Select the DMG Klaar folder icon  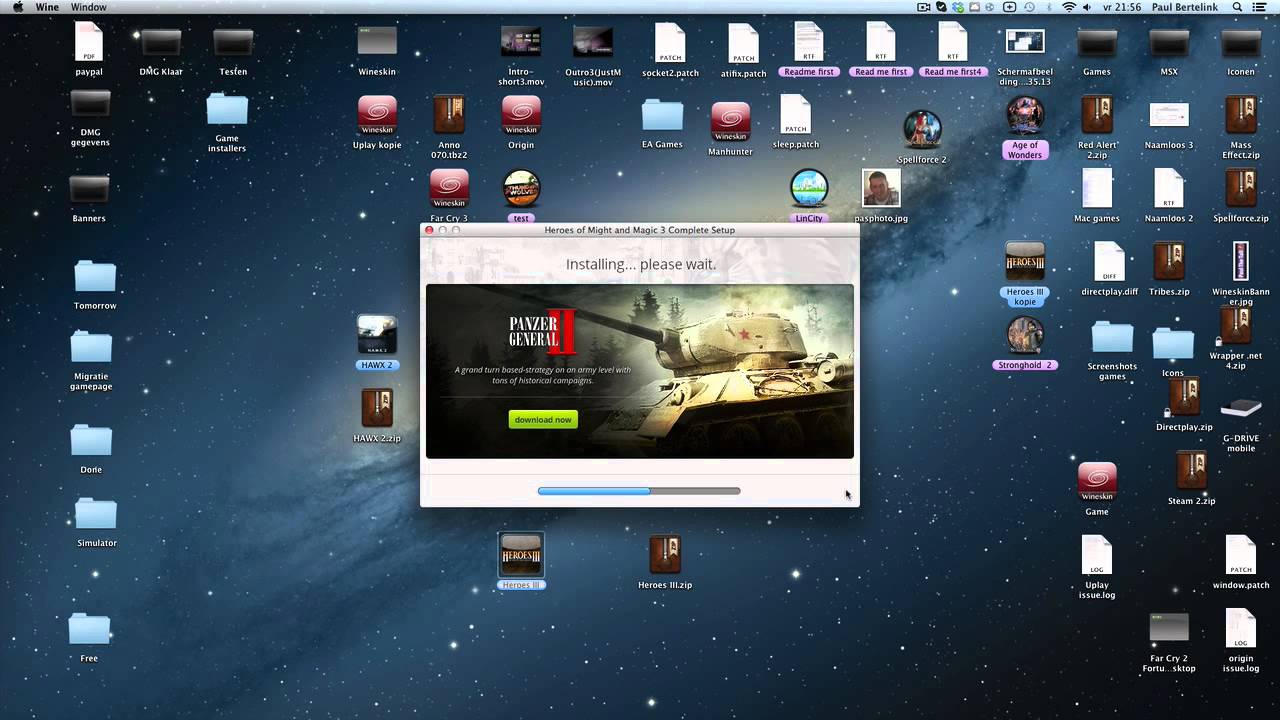coord(161,42)
